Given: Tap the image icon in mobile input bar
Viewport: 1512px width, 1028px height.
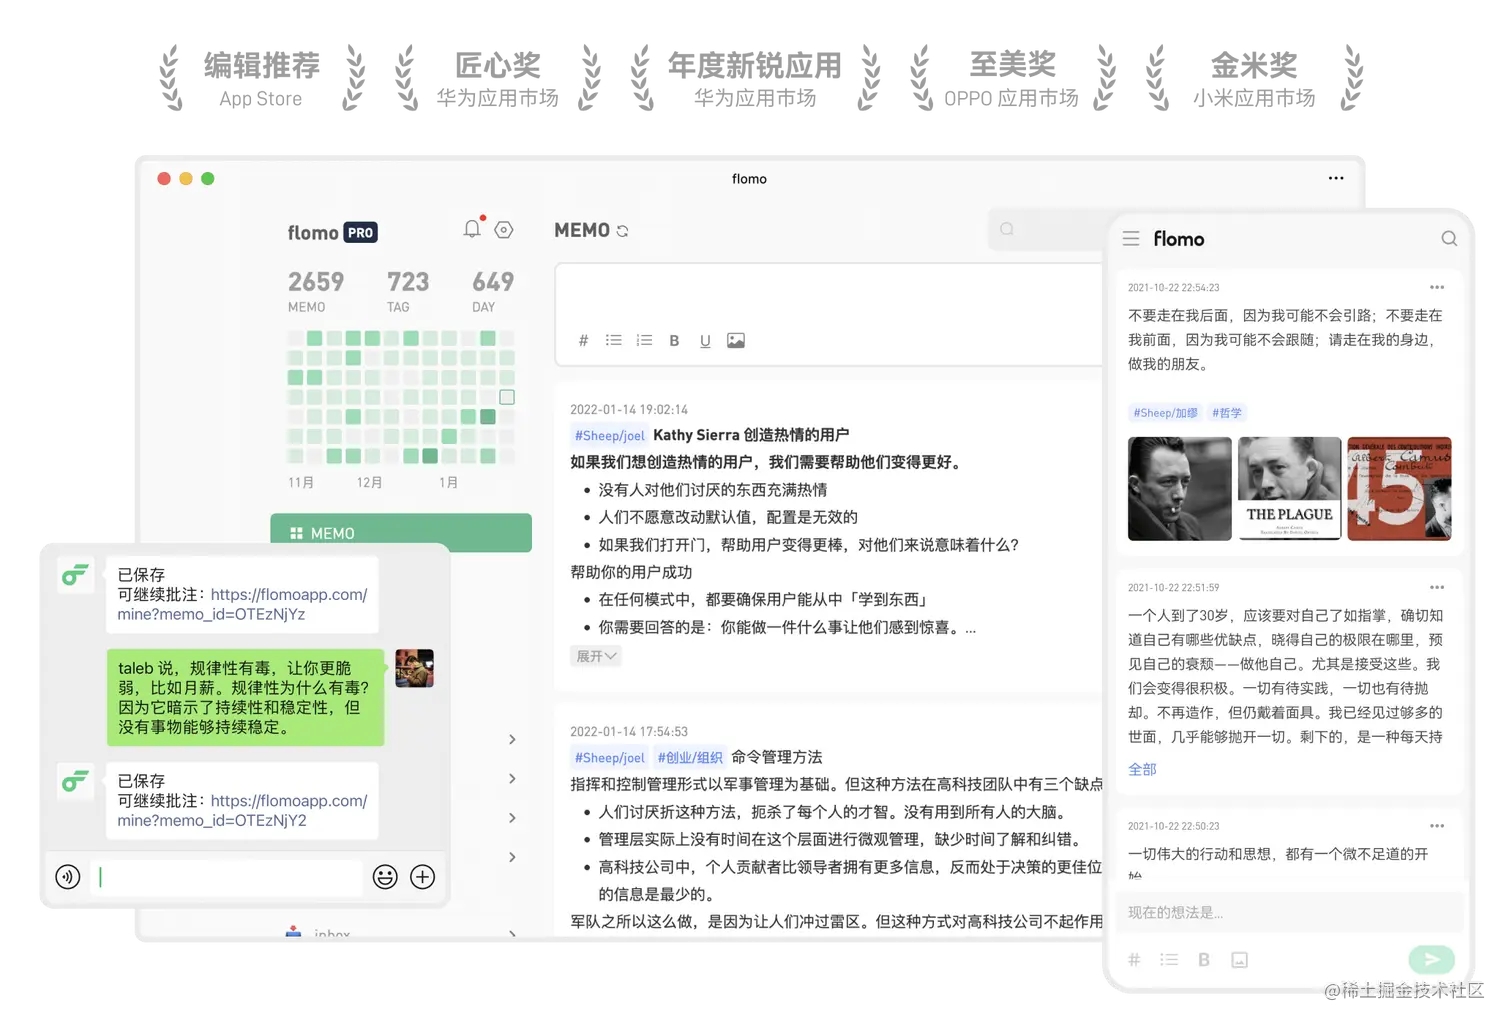Looking at the screenshot, I should click(1240, 960).
